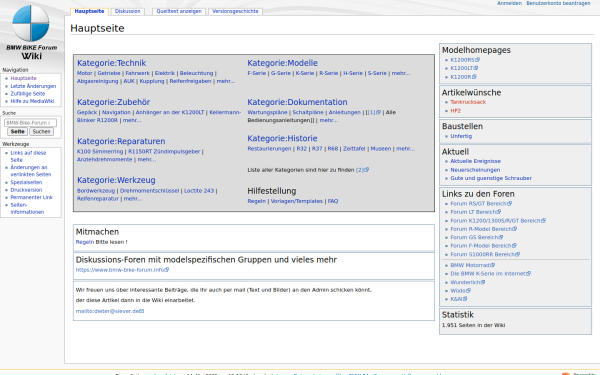Open the Aktuelle Ereignisse link
The width and height of the screenshot is (600, 375).
[475, 161]
